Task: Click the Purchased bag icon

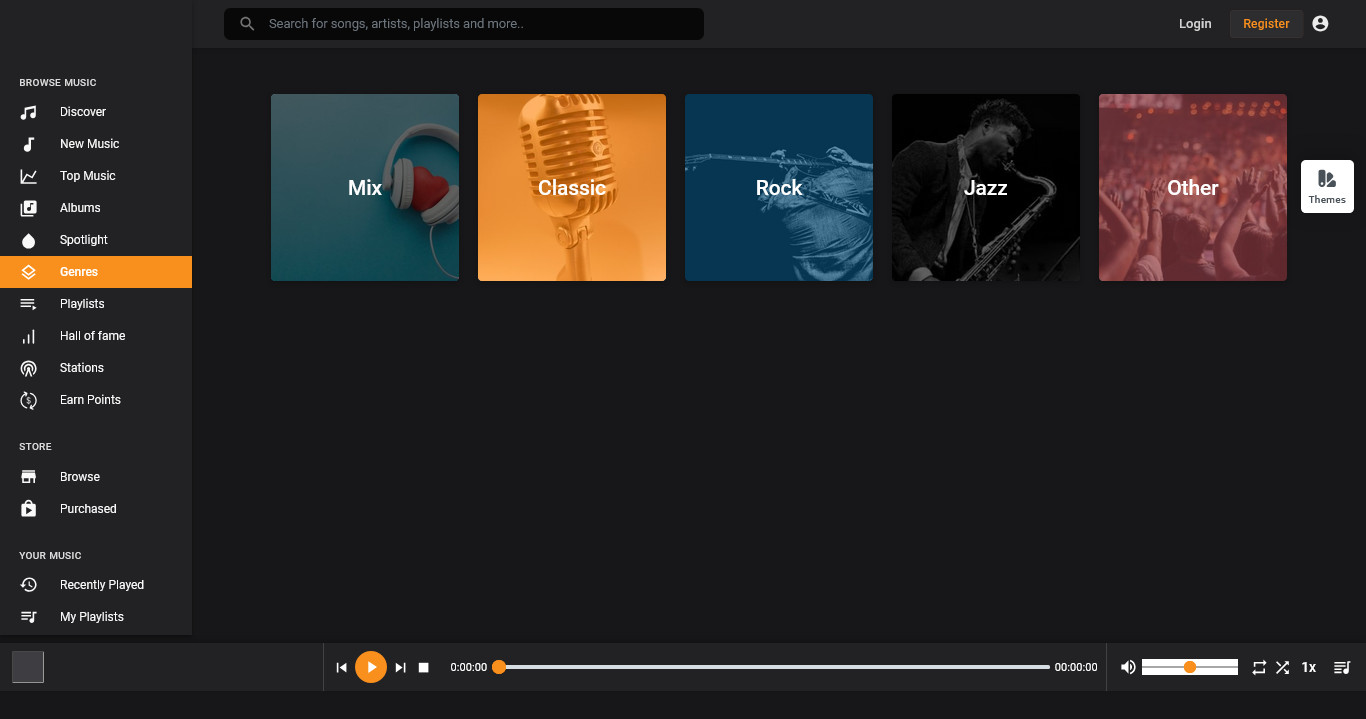Action: click(29, 509)
